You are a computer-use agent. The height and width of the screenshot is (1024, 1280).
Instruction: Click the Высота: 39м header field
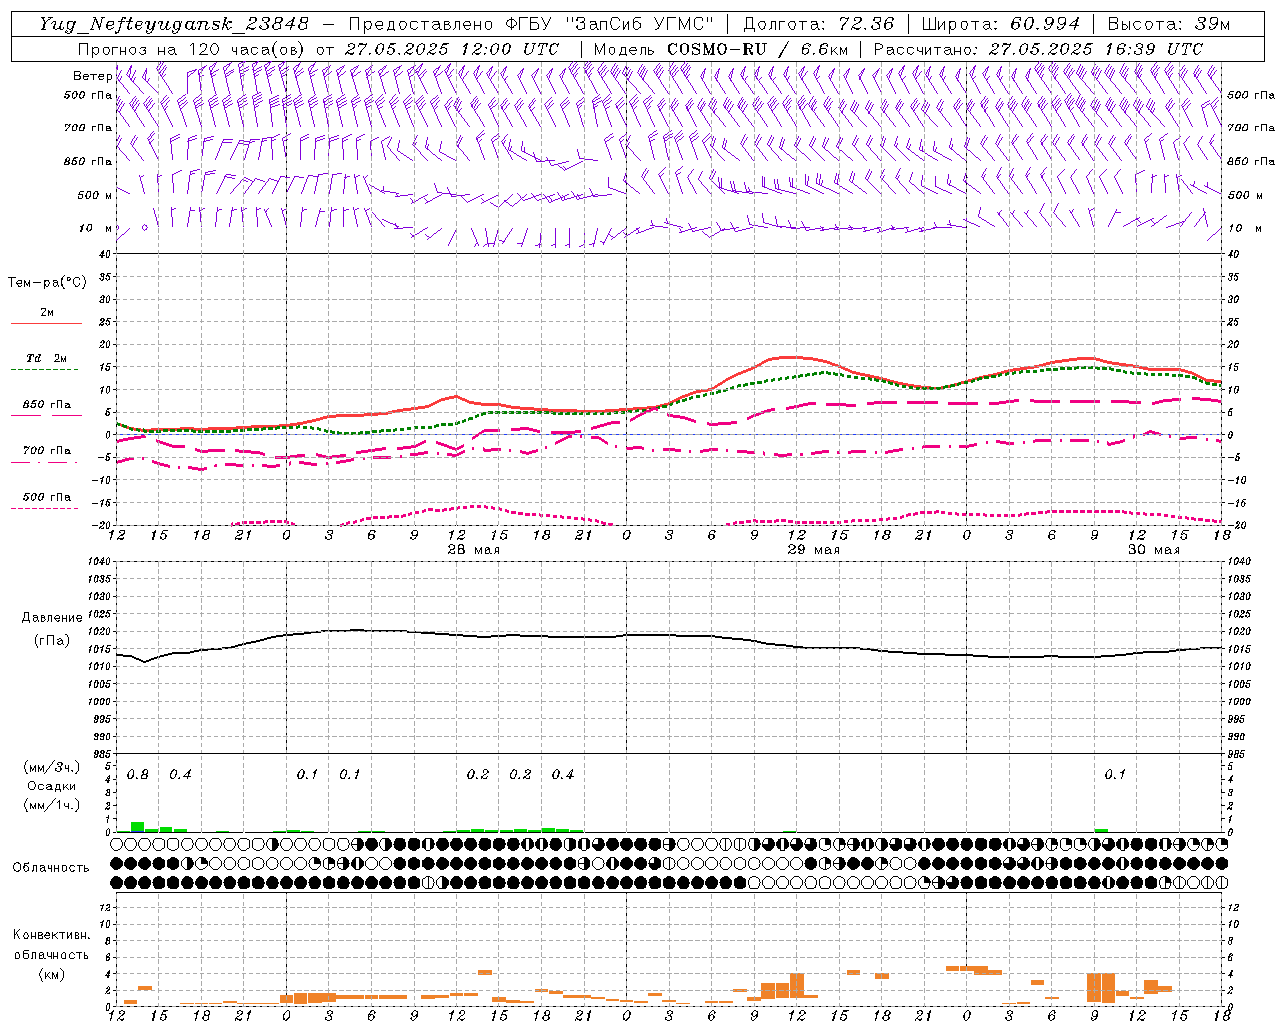pyautogui.click(x=1168, y=24)
